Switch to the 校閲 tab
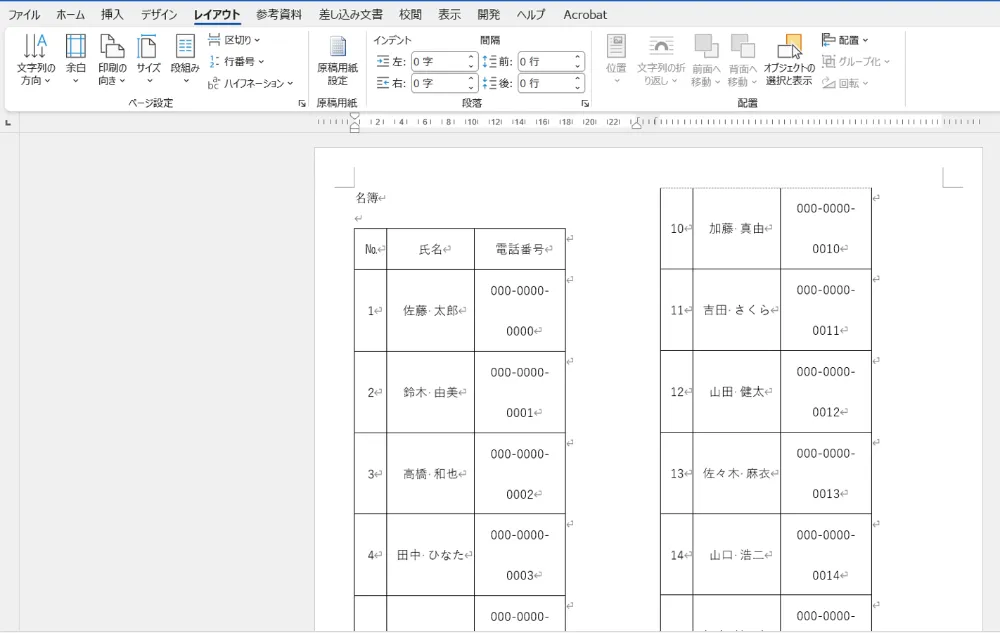This screenshot has height=633, width=1000. pyautogui.click(x=410, y=14)
